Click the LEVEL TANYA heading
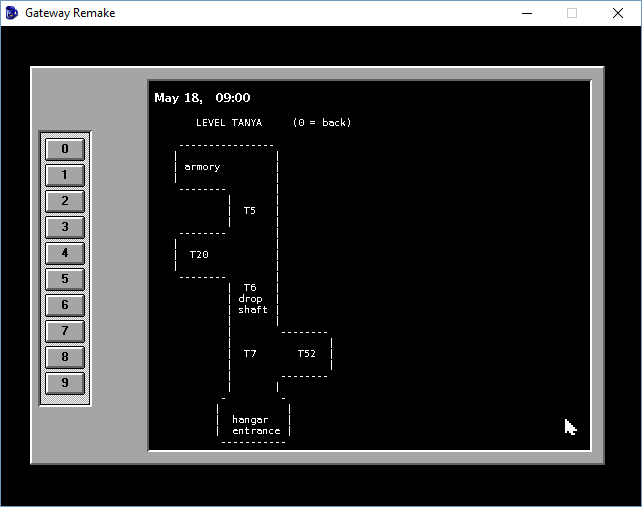This screenshot has width=642, height=507. (x=229, y=122)
